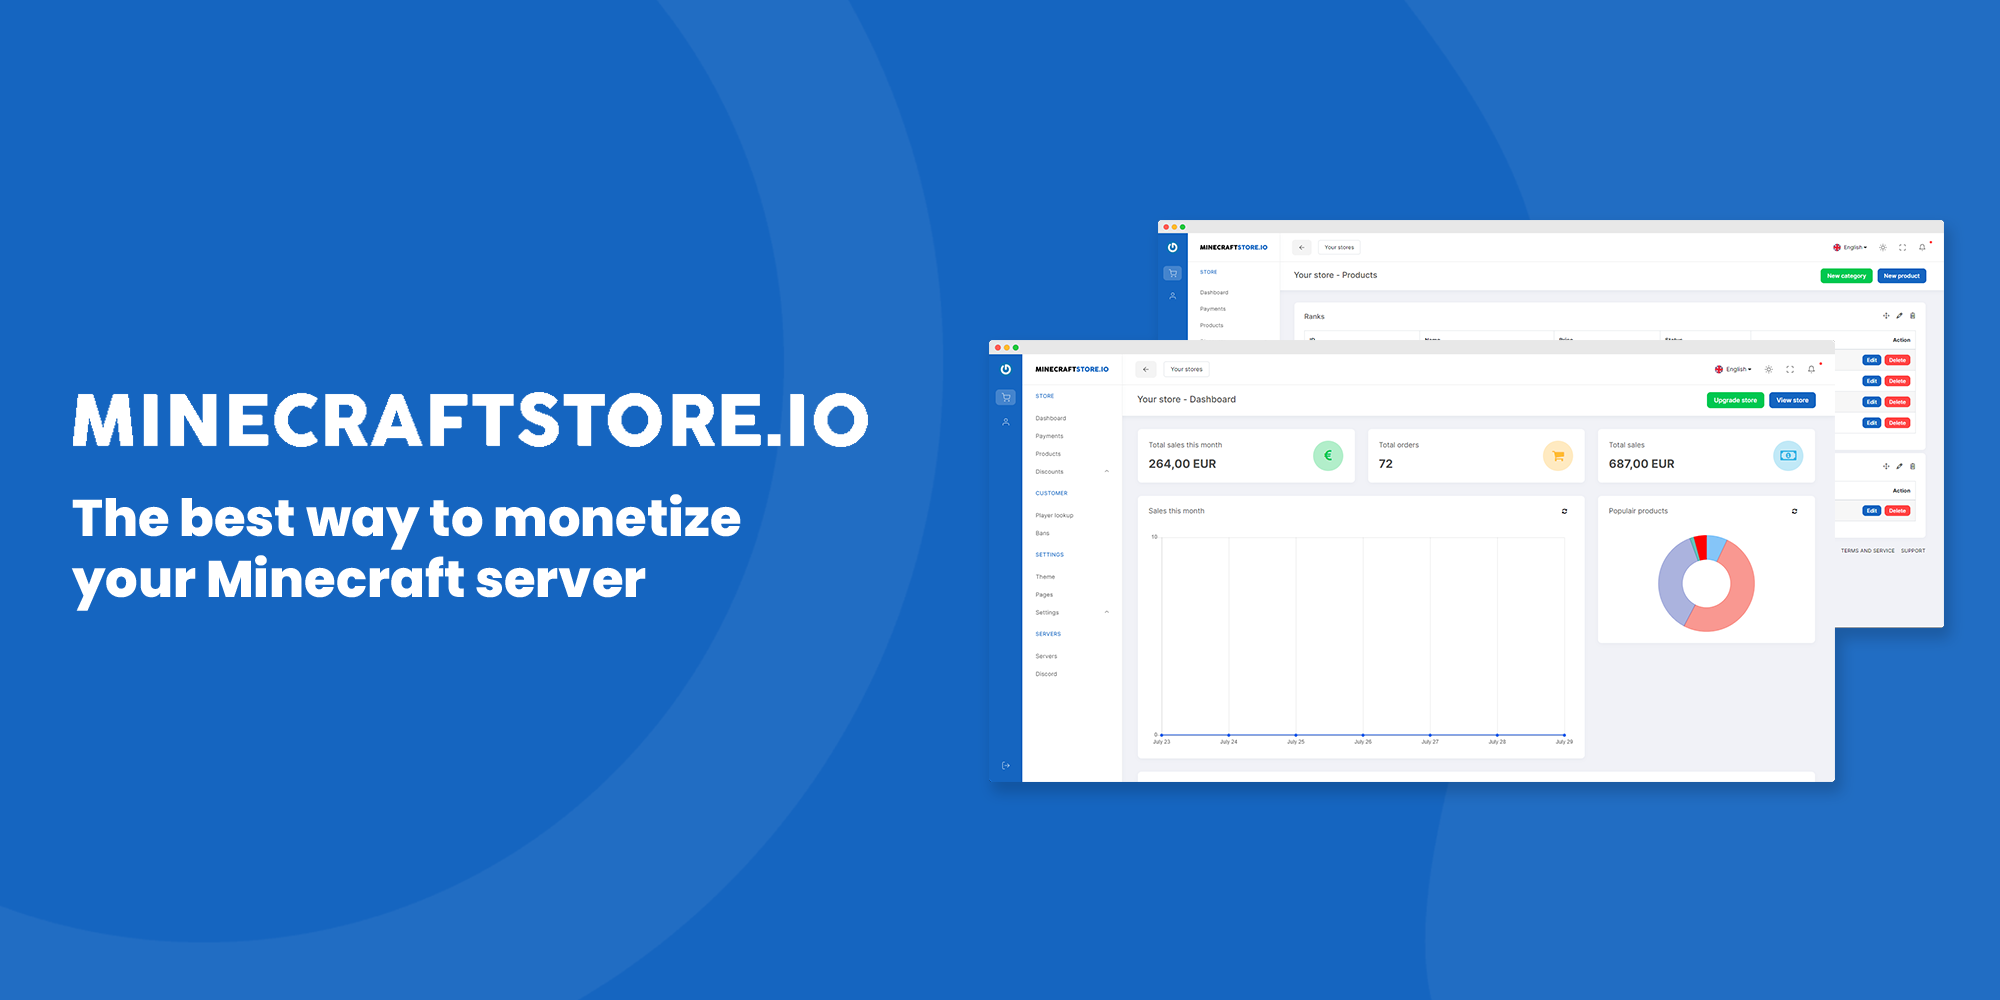Open Theme in the sidebar
The width and height of the screenshot is (2000, 1000).
pos(1045,577)
